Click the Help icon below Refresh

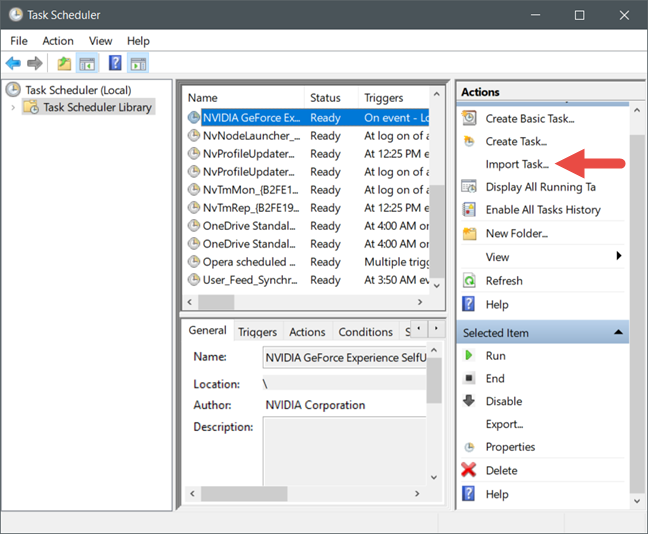pyautogui.click(x=468, y=304)
